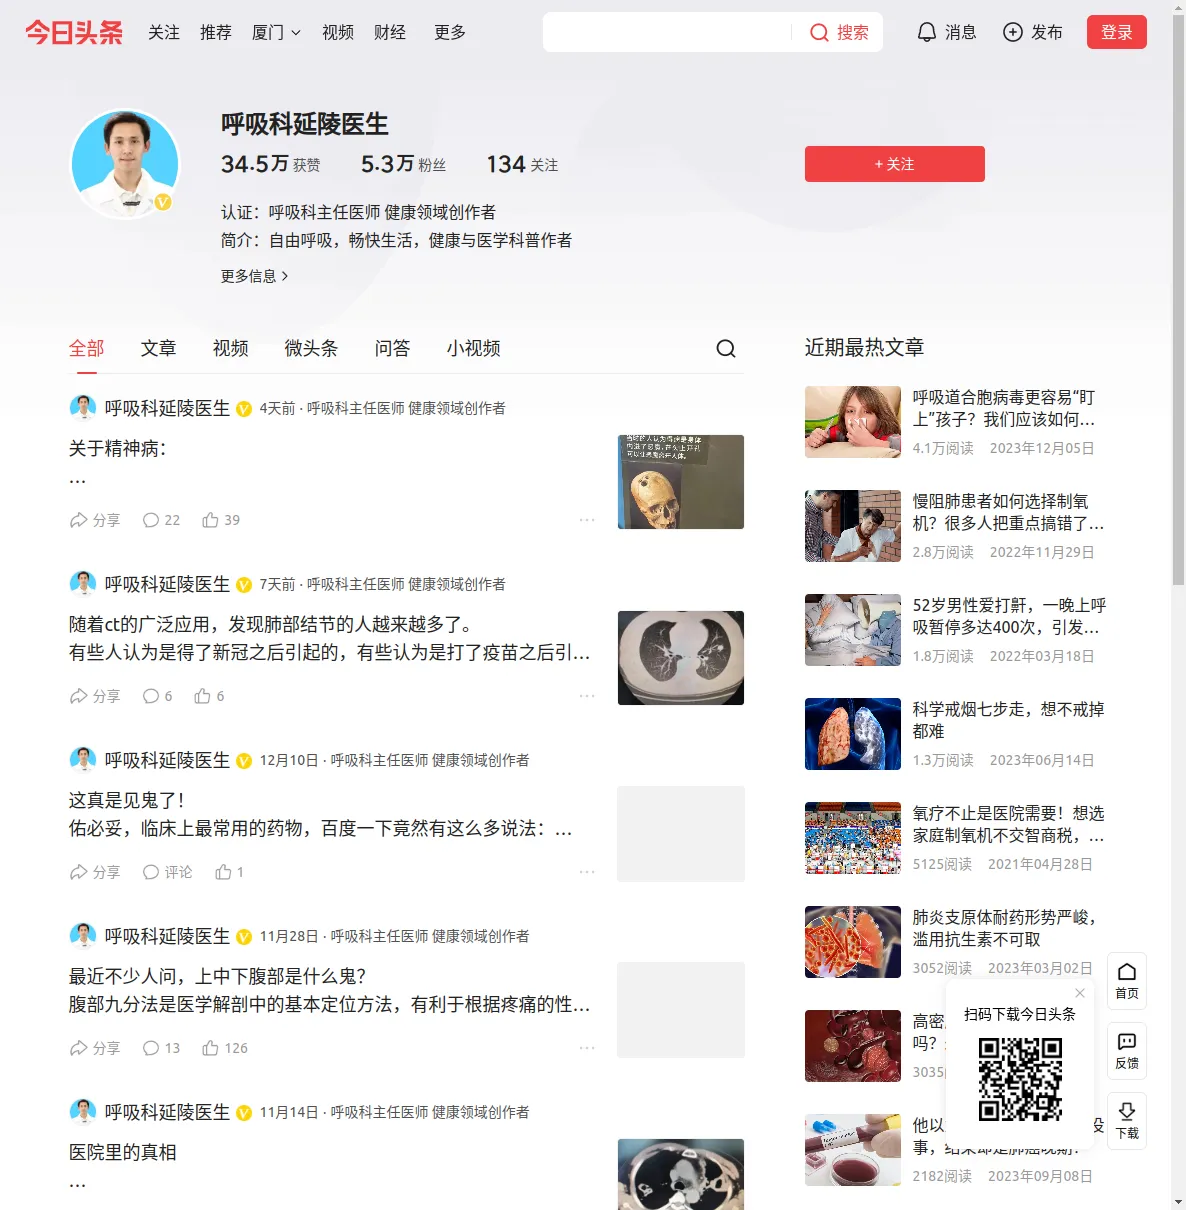The height and width of the screenshot is (1210, 1186).
Task: Click the 搜索 search button text
Action: tap(853, 33)
